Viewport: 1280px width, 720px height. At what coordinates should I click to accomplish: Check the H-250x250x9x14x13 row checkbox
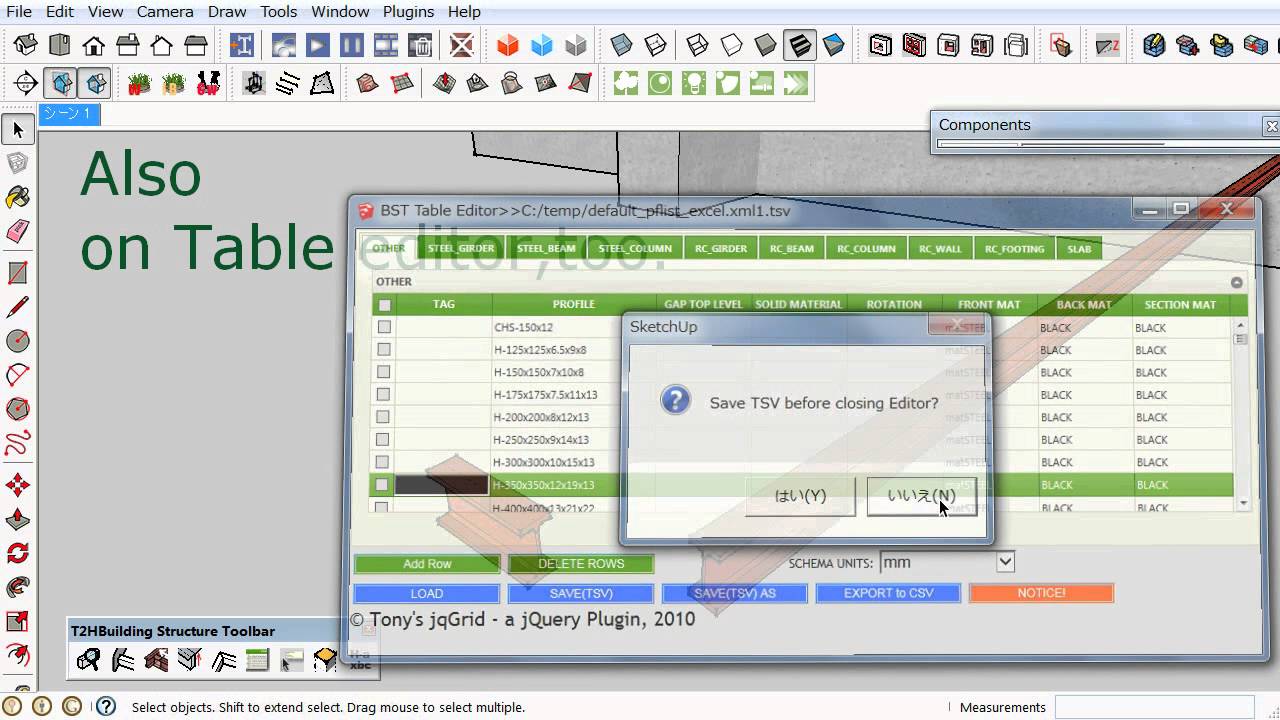pyautogui.click(x=384, y=439)
